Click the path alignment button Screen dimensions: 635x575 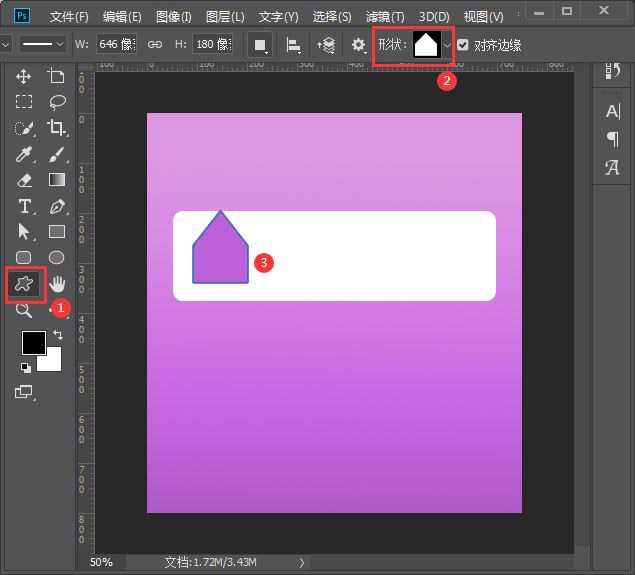tap(294, 45)
